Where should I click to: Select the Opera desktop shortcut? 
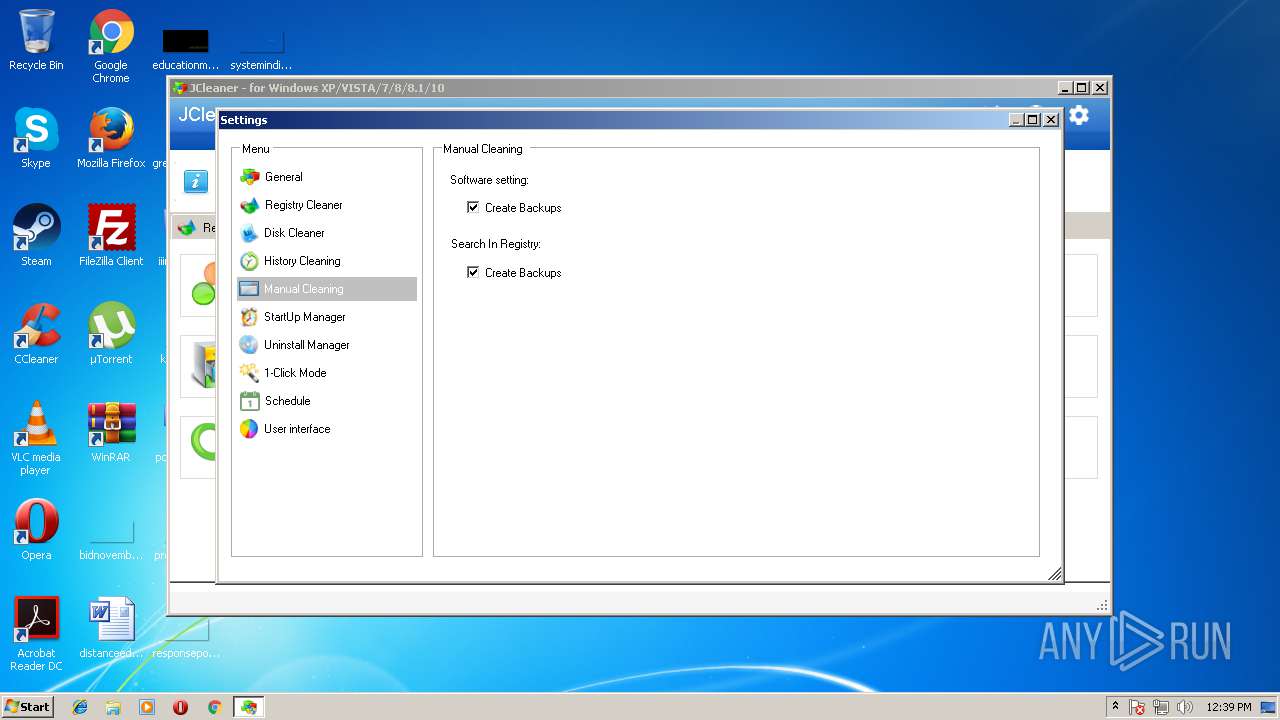(x=36, y=530)
